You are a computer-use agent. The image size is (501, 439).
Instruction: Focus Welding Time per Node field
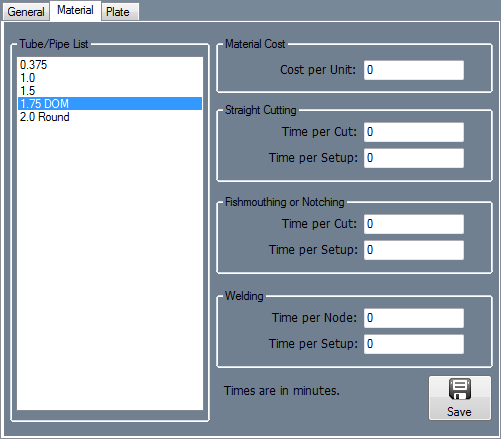tap(414, 318)
